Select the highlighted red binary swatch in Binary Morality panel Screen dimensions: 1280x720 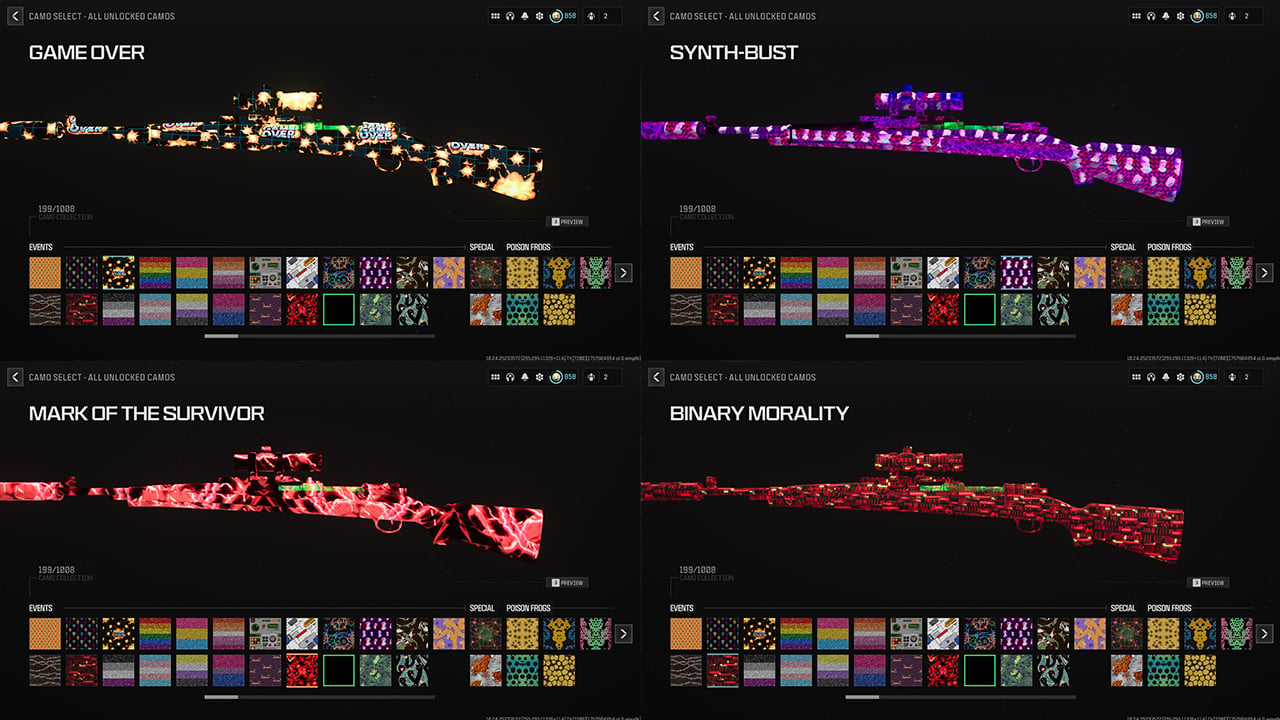[723, 670]
